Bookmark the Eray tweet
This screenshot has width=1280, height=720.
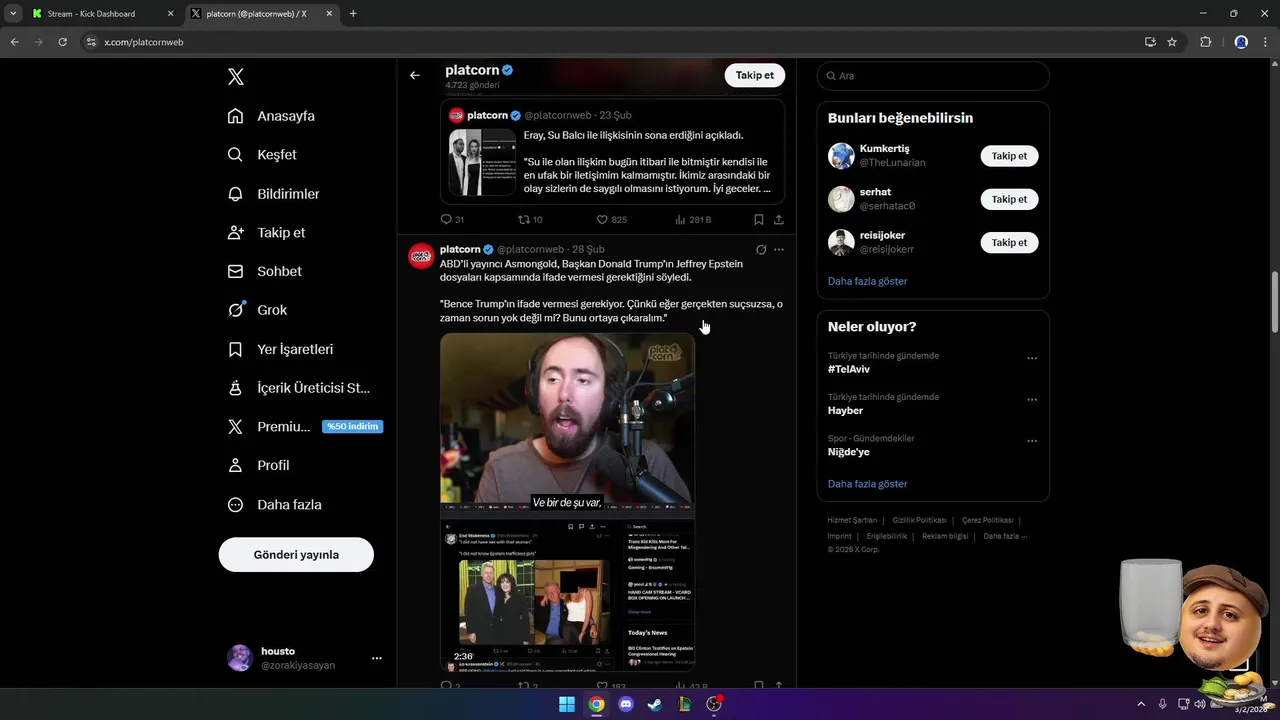pos(759,220)
